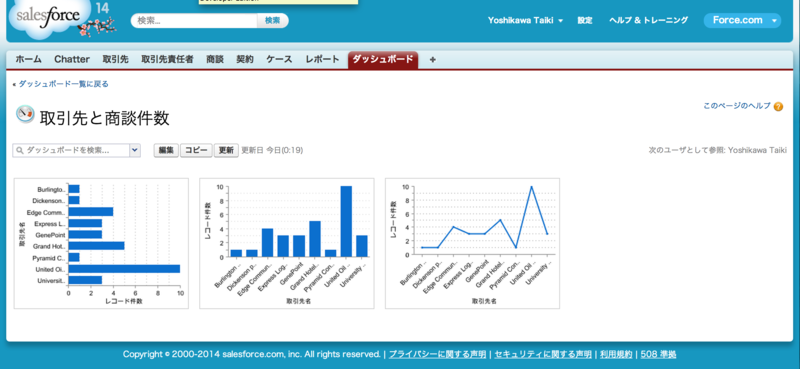800x369 pixels.
Task: Click the 検索 search button
Action: tap(272, 20)
